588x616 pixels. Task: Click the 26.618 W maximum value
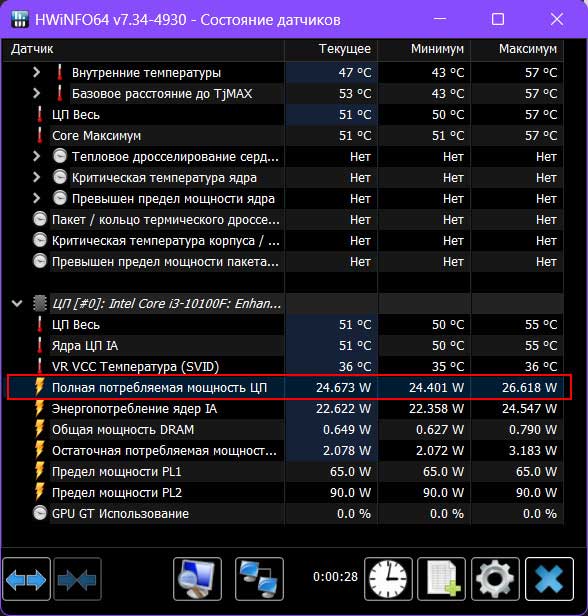click(529, 388)
